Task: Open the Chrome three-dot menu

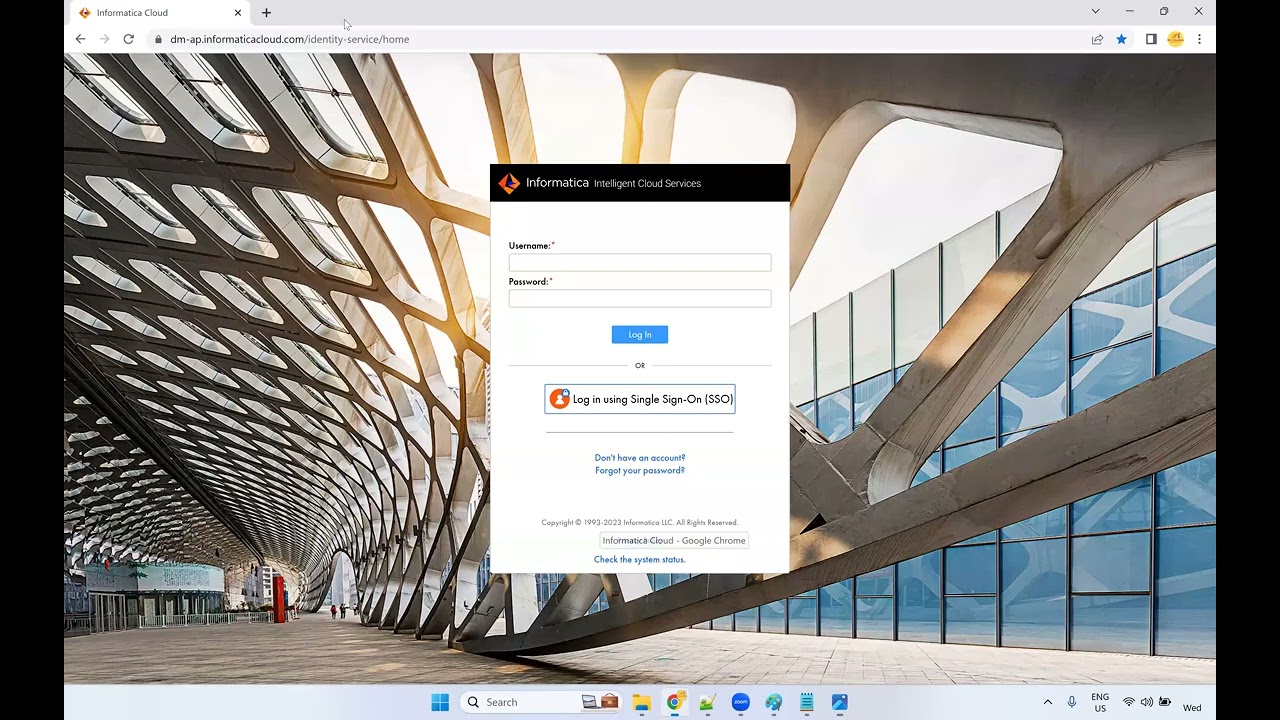Action: pyautogui.click(x=1199, y=39)
